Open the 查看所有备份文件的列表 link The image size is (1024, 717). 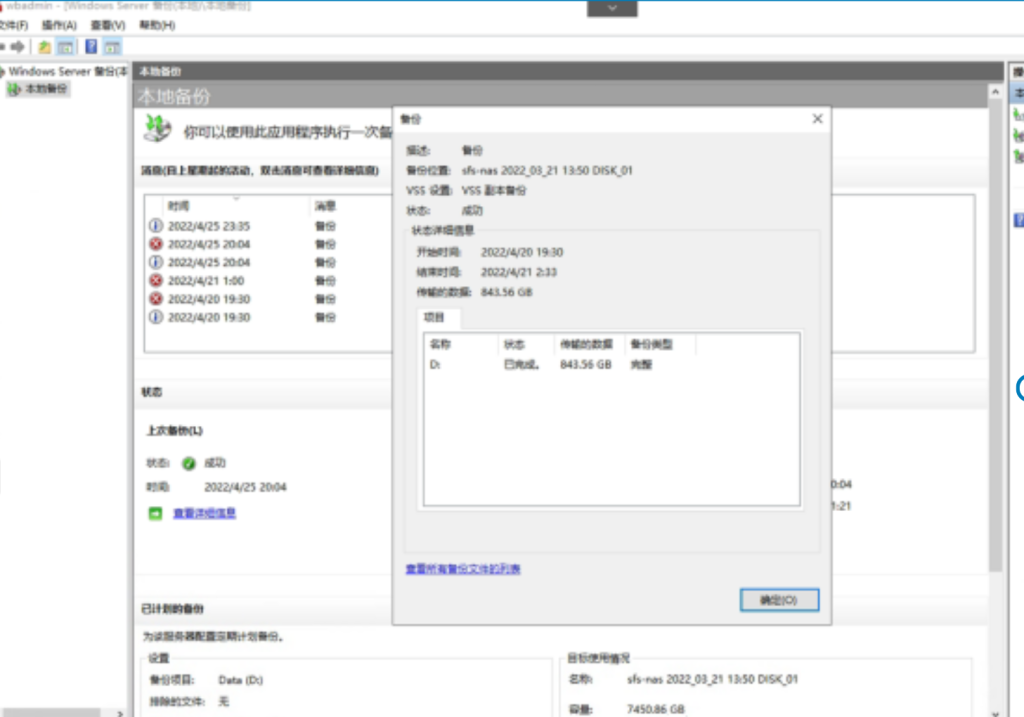[x=462, y=569]
